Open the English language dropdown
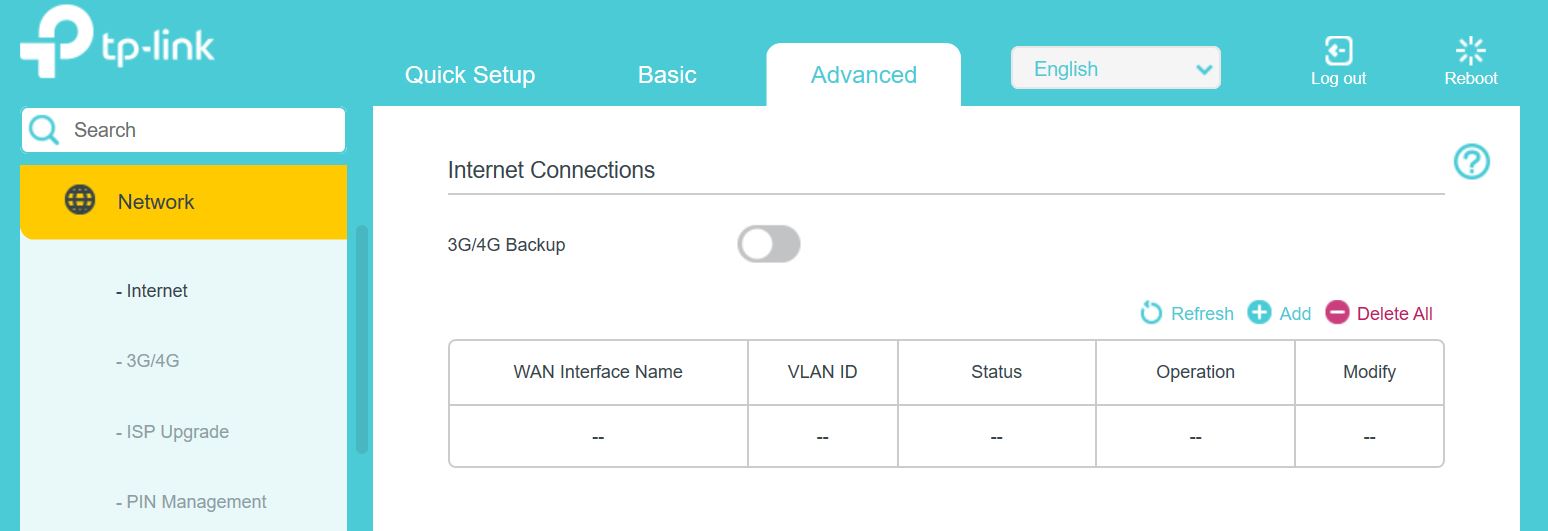This screenshot has height=531, width=1548. (1116, 68)
